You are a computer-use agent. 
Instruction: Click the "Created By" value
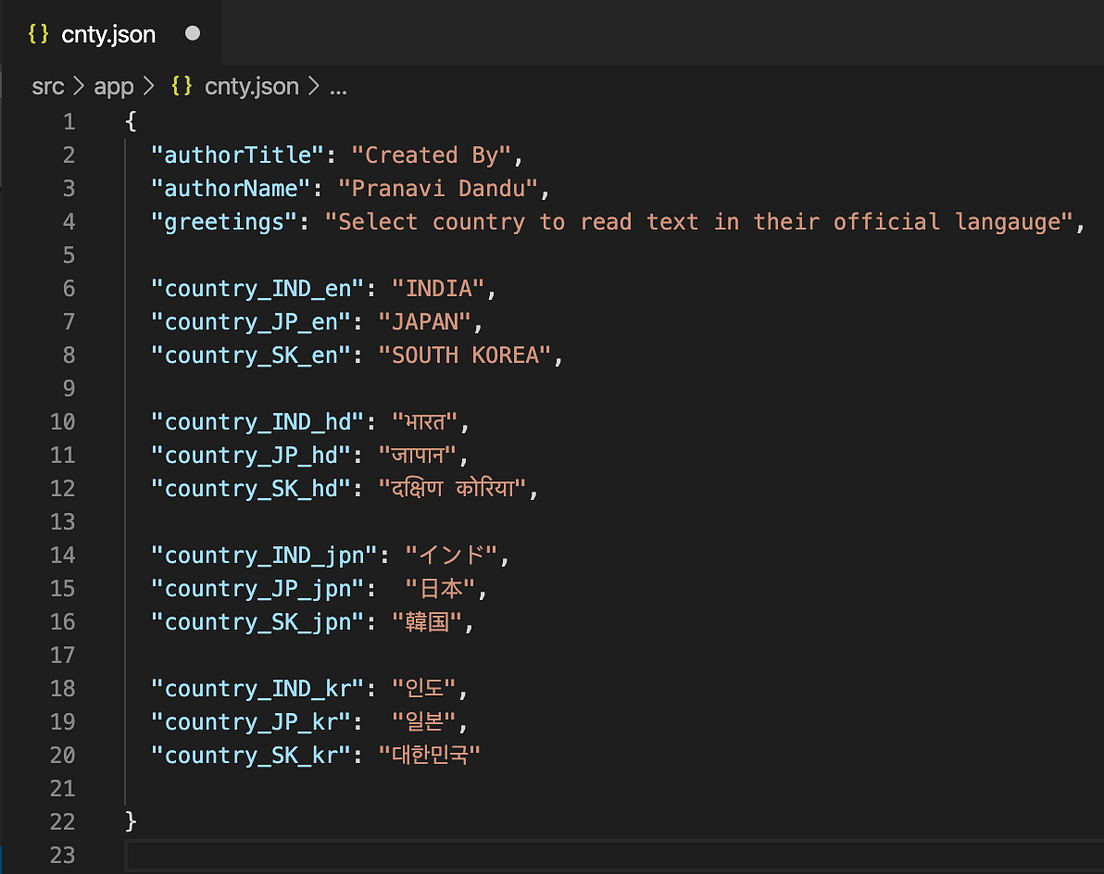point(432,155)
